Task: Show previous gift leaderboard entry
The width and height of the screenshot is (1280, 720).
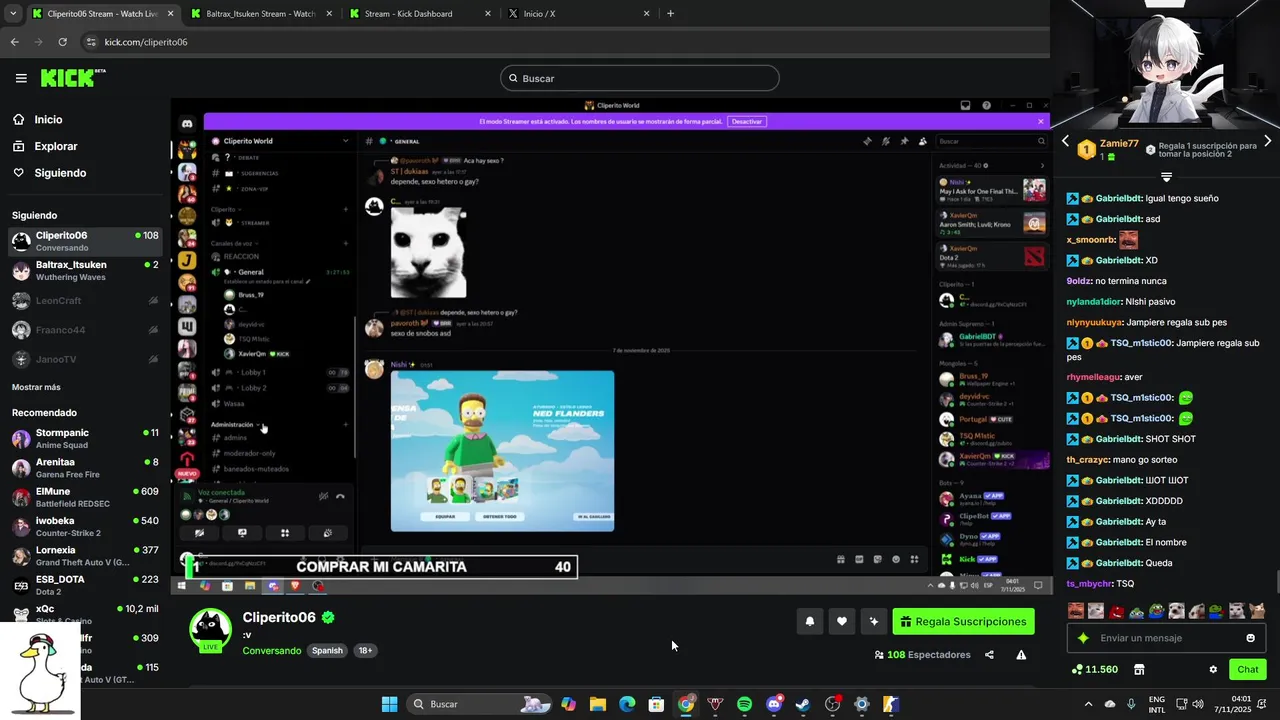Action: 1065,142
